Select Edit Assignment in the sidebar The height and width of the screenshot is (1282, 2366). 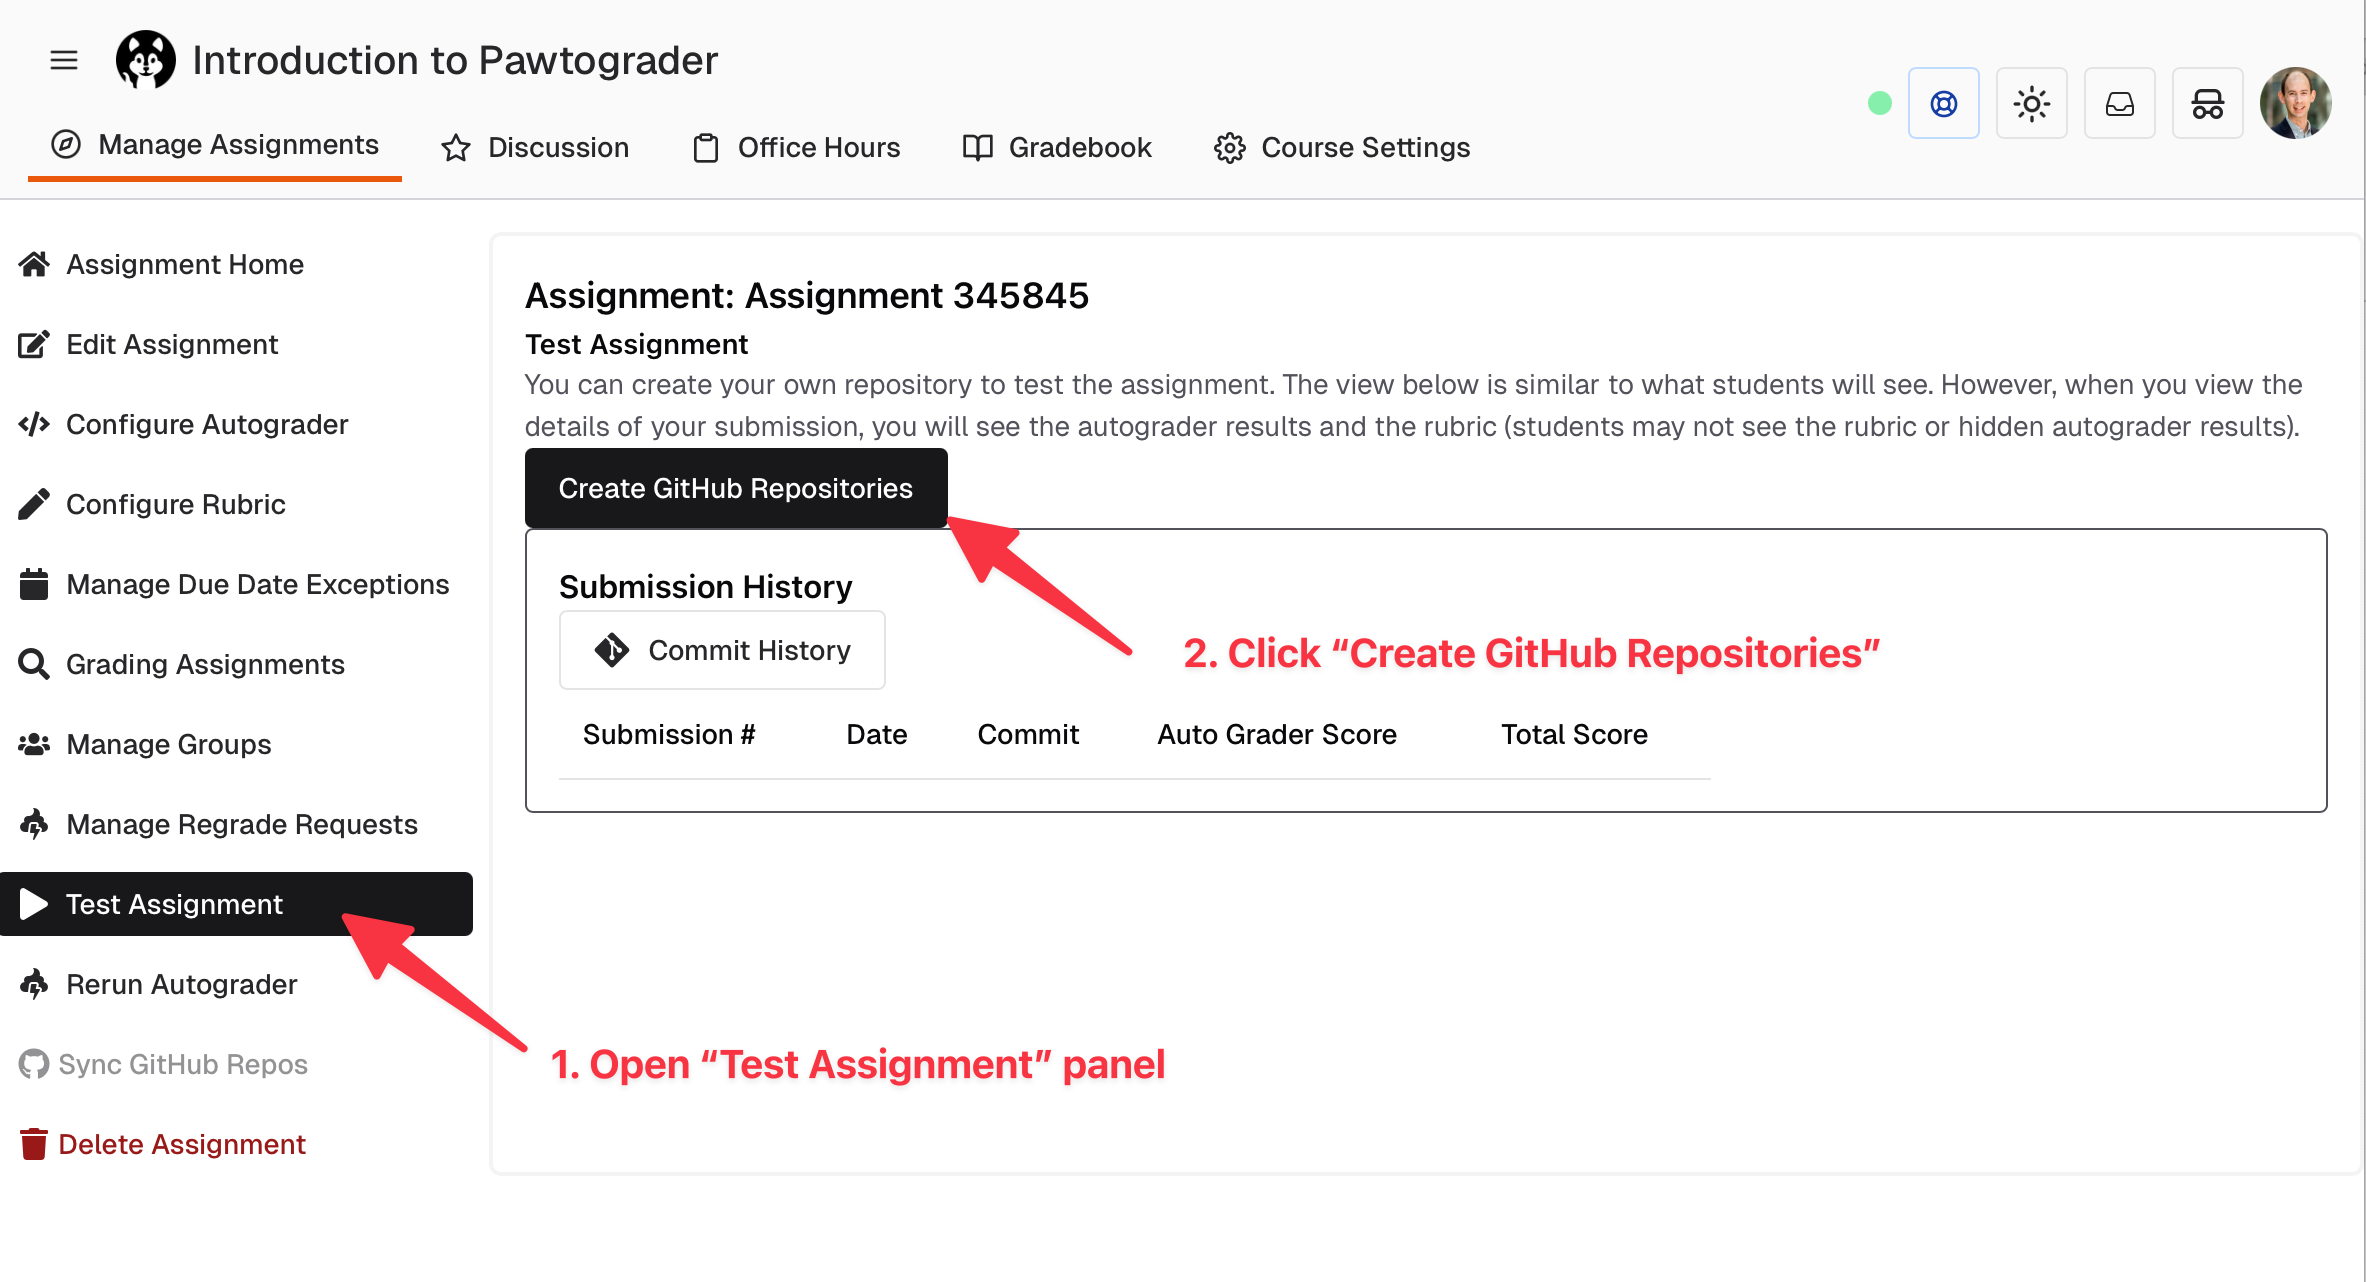[171, 344]
